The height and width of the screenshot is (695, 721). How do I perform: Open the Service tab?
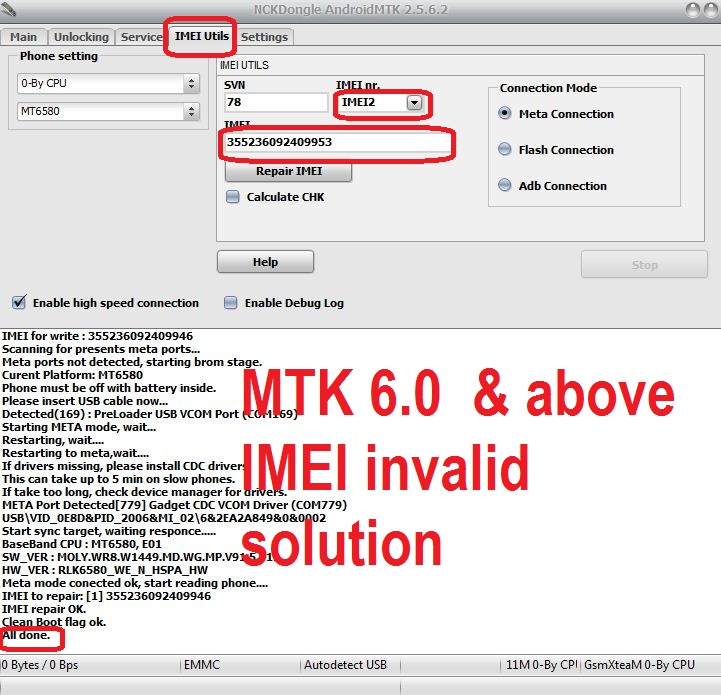pos(141,37)
